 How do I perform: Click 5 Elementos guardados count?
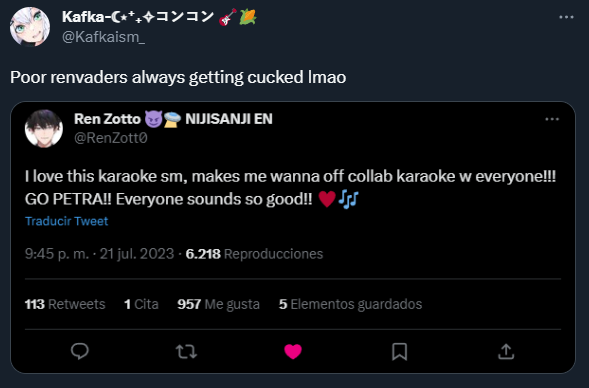pyautogui.click(x=350, y=304)
